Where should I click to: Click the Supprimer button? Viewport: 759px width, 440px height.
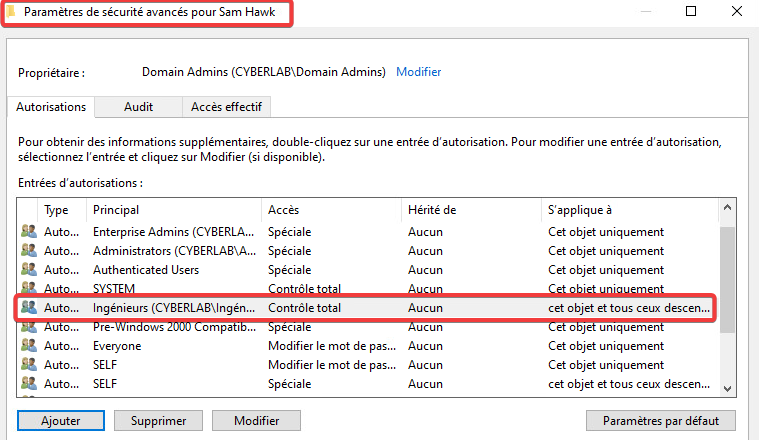158,421
